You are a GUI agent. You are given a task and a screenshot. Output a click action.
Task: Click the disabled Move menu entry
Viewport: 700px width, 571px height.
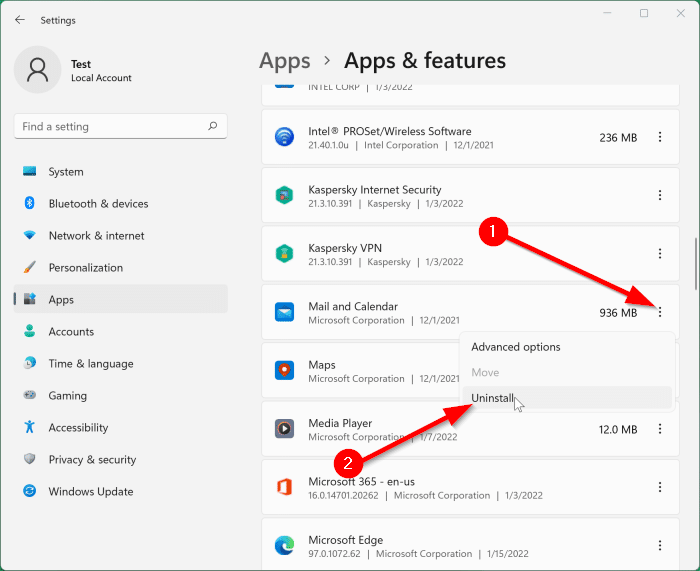tap(567, 372)
